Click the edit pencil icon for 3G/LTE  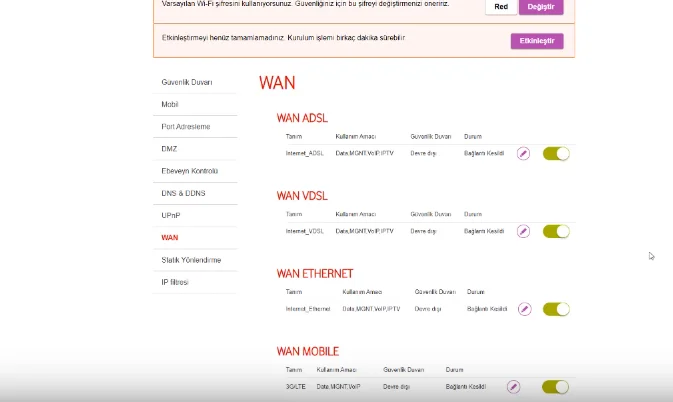coord(513,387)
